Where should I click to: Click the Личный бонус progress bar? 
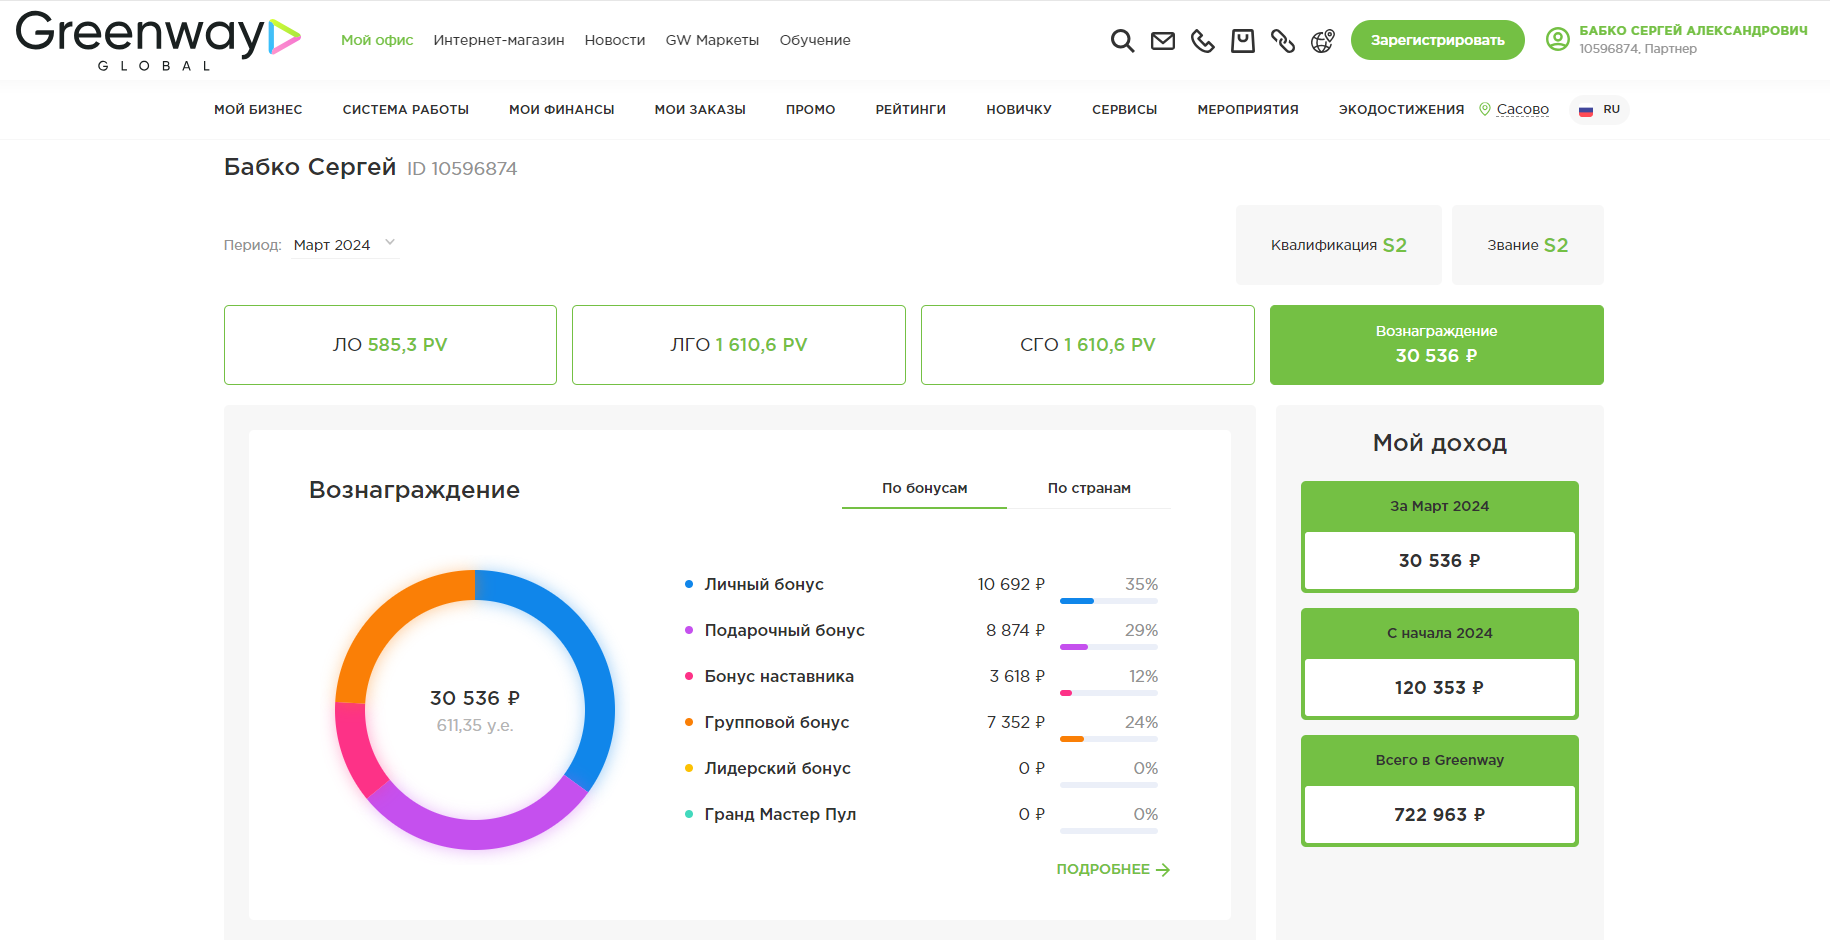point(1108,601)
